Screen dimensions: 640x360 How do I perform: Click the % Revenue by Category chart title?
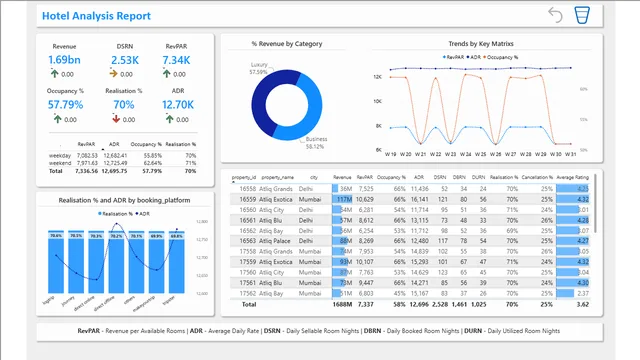pyautogui.click(x=287, y=44)
